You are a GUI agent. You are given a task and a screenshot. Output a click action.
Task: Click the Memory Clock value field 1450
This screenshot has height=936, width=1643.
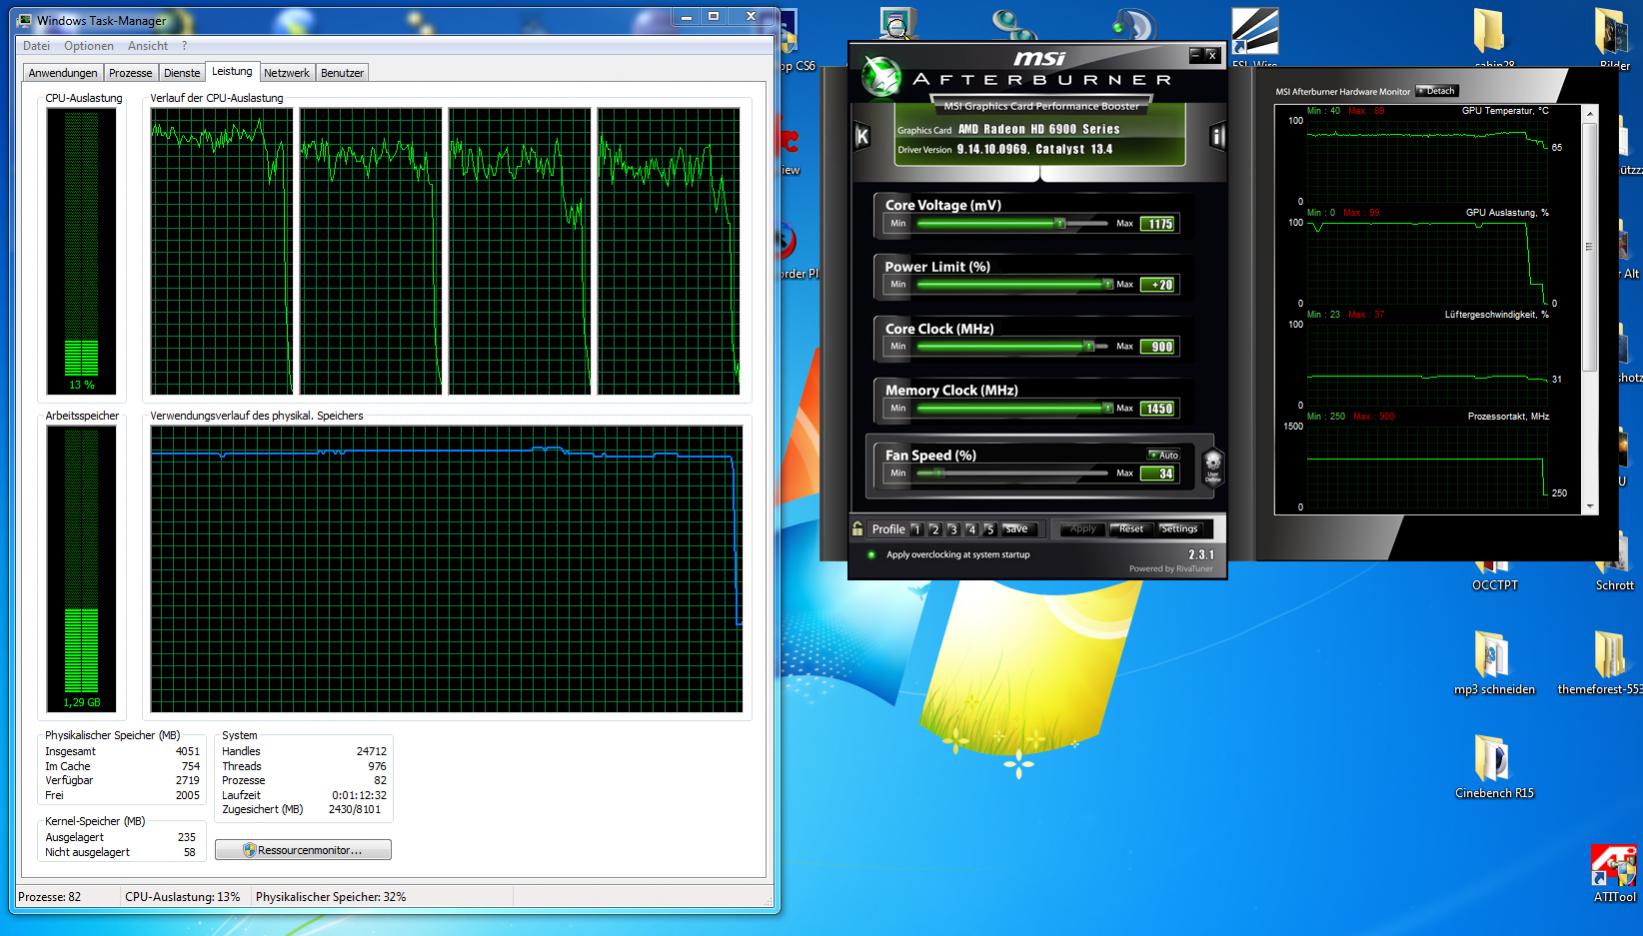point(1159,408)
